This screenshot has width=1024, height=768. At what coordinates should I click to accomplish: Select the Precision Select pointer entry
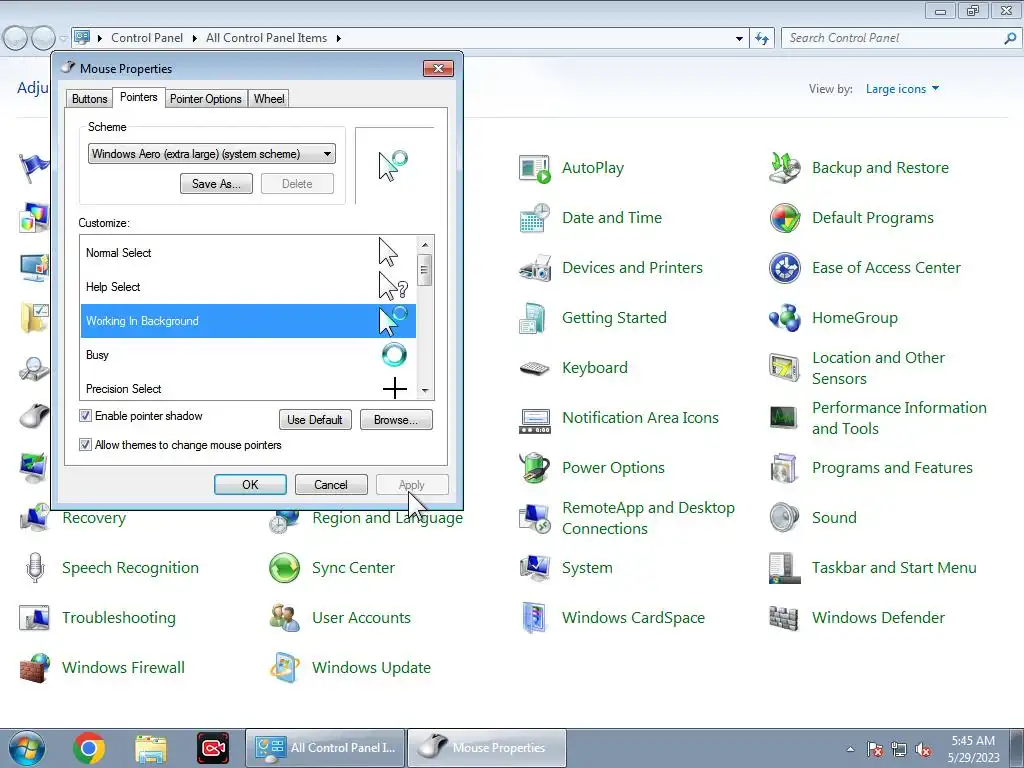pos(248,388)
